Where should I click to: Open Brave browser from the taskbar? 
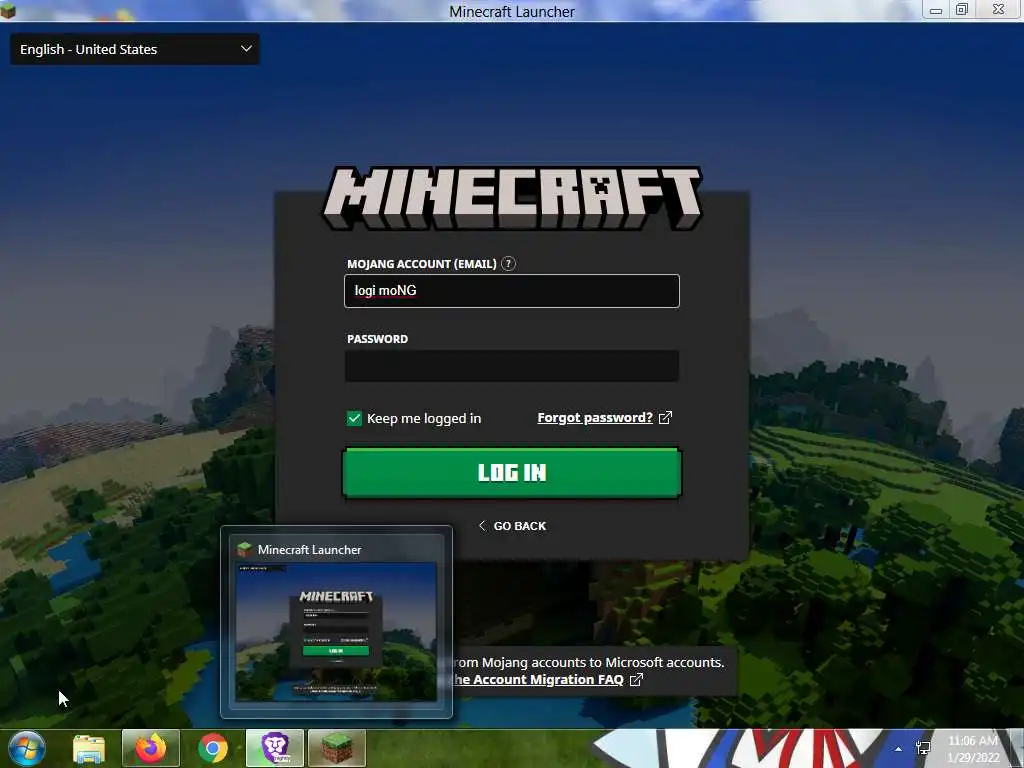[275, 748]
